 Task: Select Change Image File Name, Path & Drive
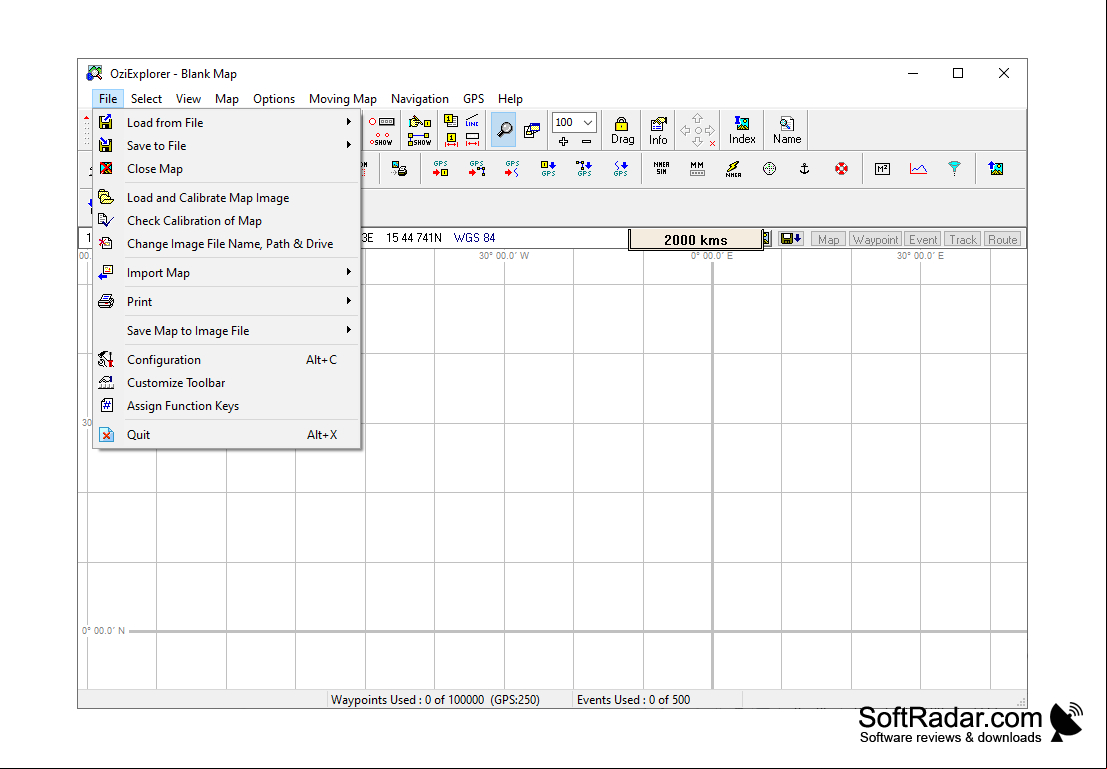227,244
